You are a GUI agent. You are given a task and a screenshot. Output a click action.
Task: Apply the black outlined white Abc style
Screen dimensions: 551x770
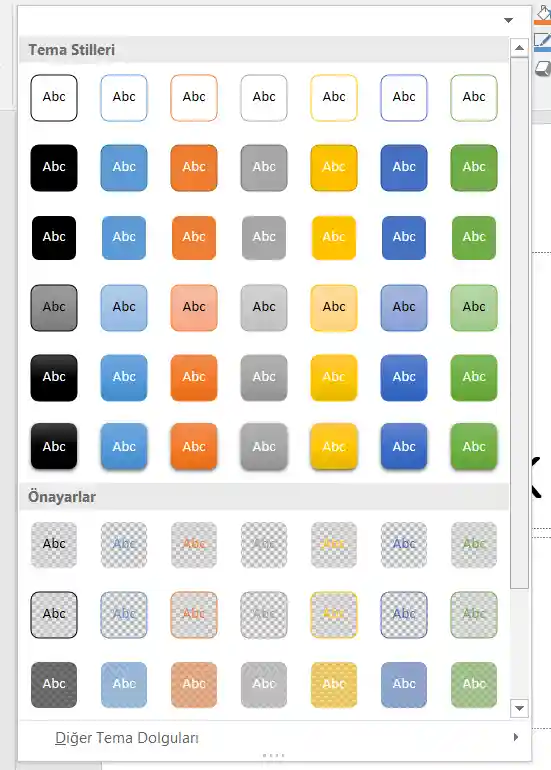pos(54,98)
